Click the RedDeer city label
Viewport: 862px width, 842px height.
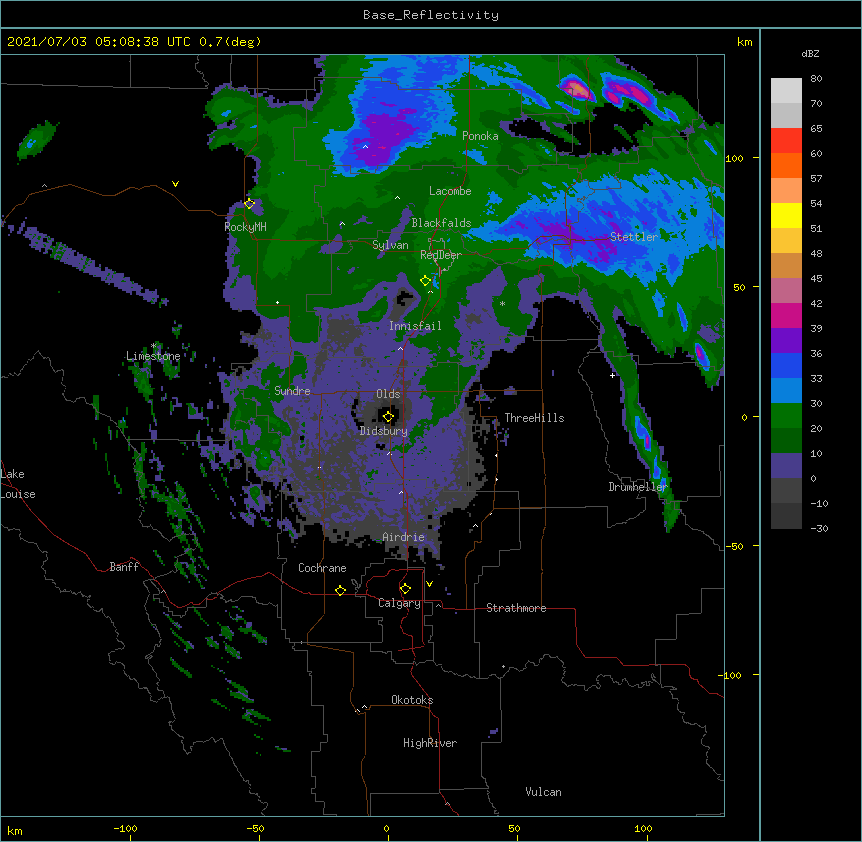coord(441,255)
